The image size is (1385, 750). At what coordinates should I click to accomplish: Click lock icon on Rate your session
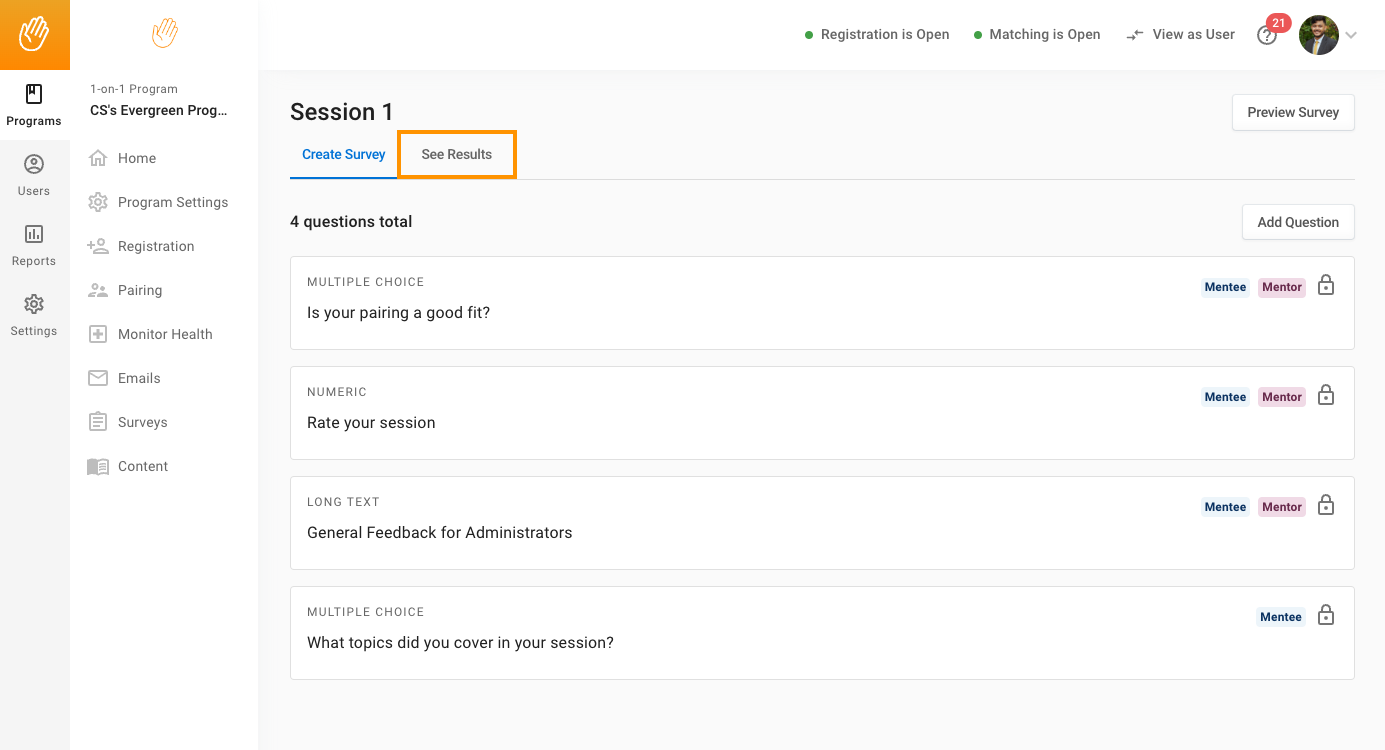pos(1326,395)
